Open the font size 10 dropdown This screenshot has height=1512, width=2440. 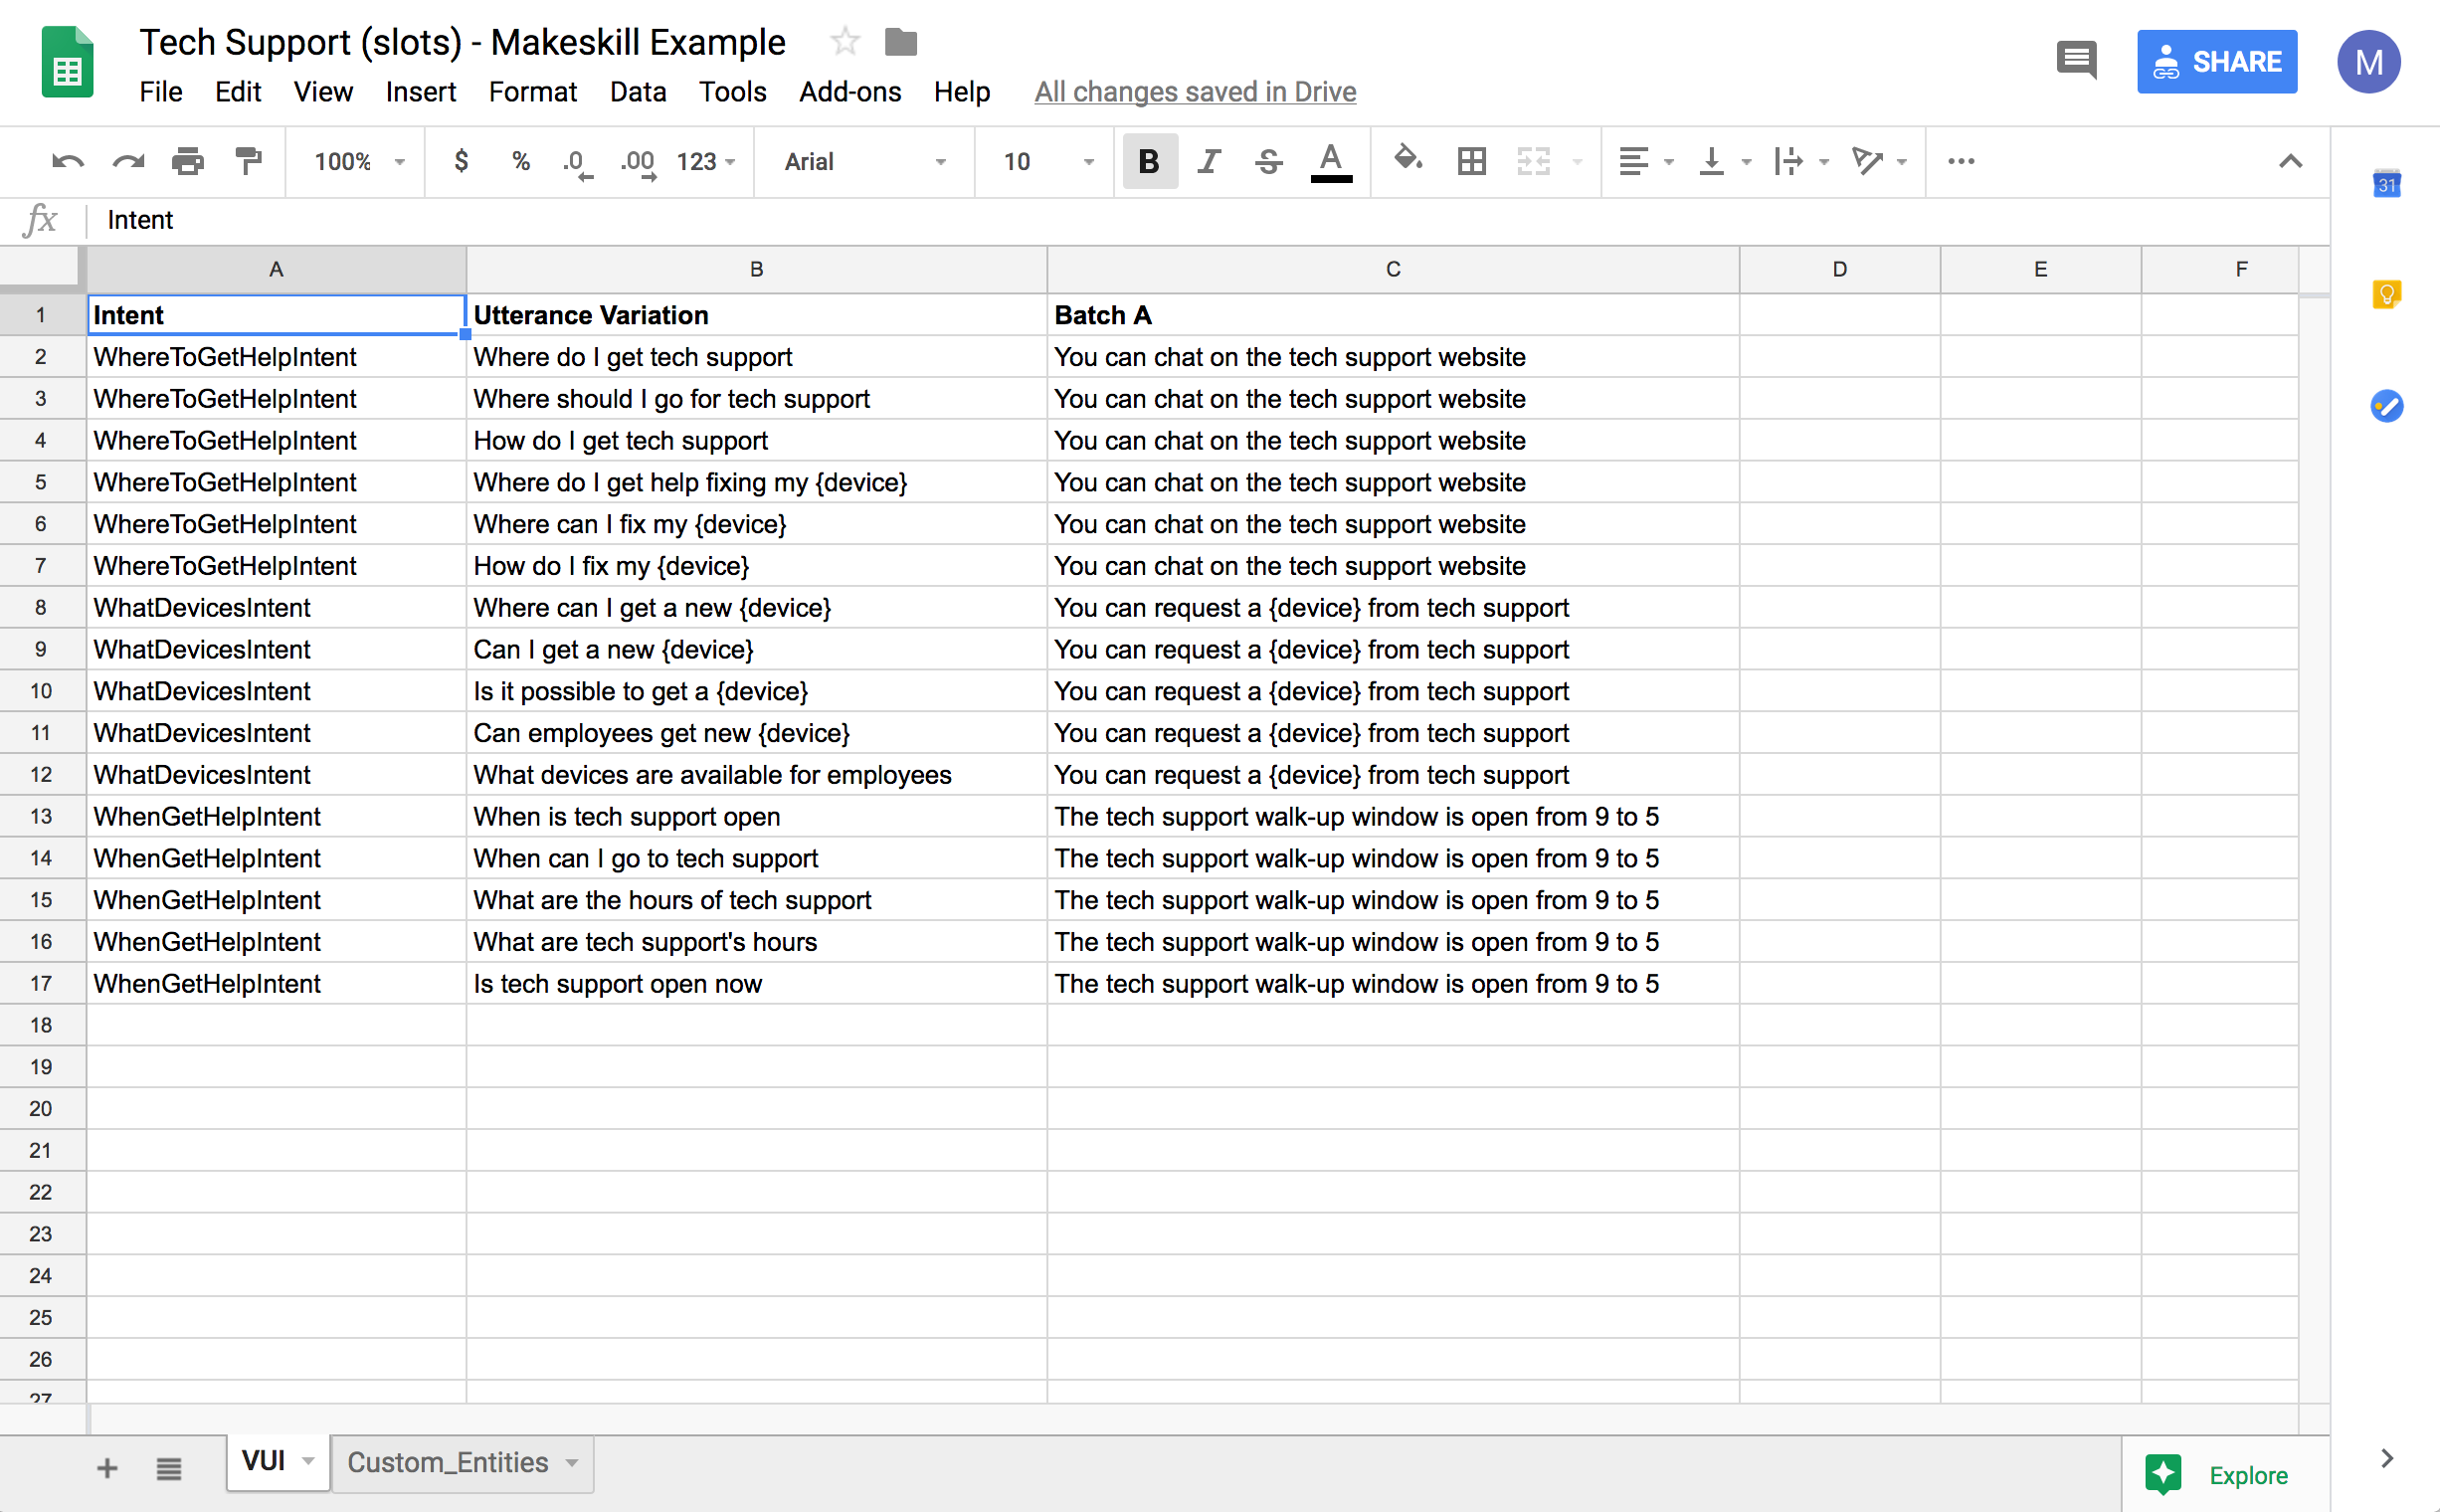click(x=1048, y=161)
